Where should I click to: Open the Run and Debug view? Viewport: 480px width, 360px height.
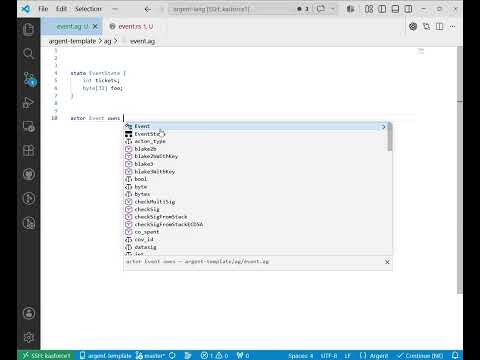pyautogui.click(x=29, y=103)
